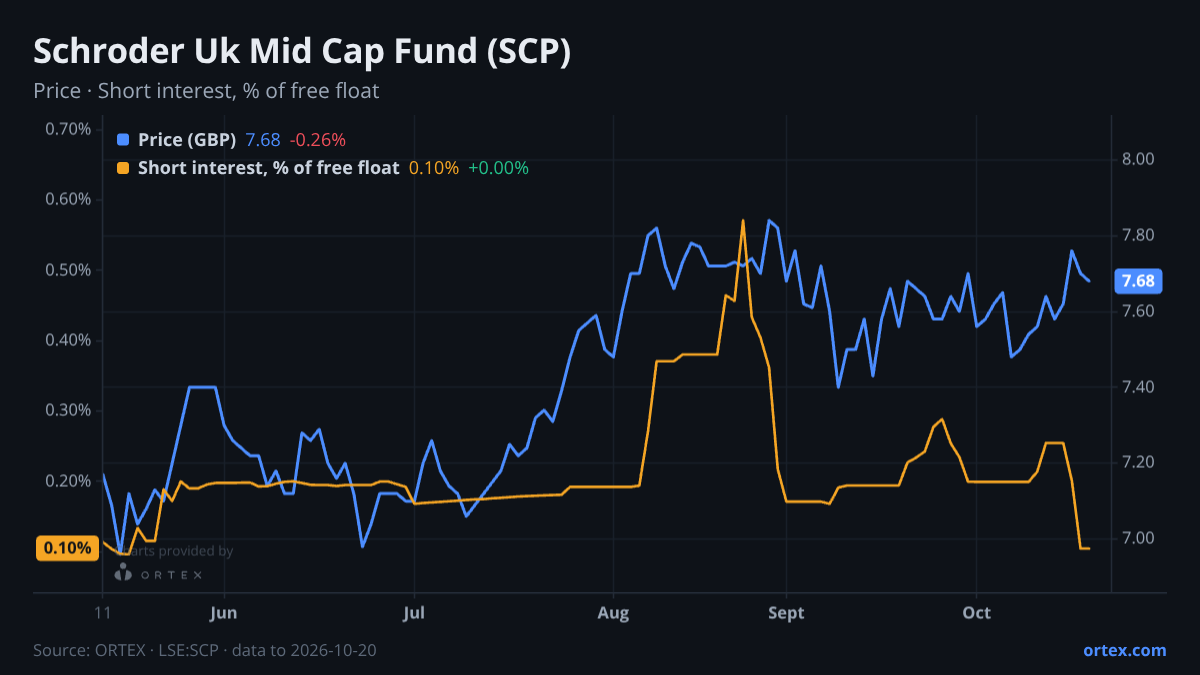Click the Aug x-axis label
The width and height of the screenshot is (1200, 675).
[x=614, y=612]
